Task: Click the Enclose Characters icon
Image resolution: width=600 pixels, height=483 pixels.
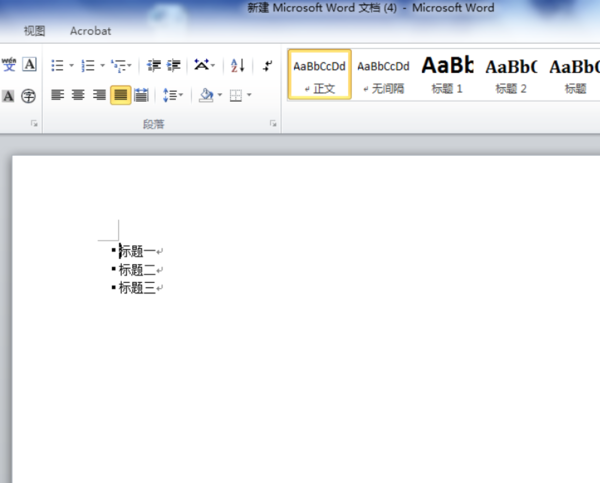Action: point(28,96)
